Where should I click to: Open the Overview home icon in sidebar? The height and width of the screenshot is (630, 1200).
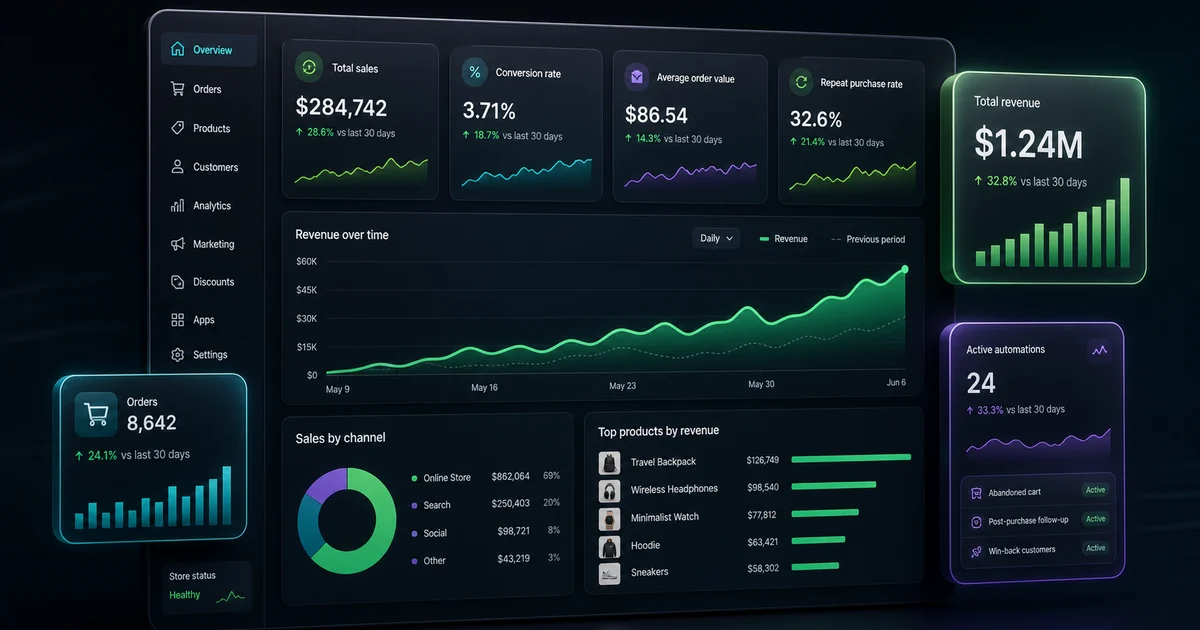pyautogui.click(x=177, y=49)
